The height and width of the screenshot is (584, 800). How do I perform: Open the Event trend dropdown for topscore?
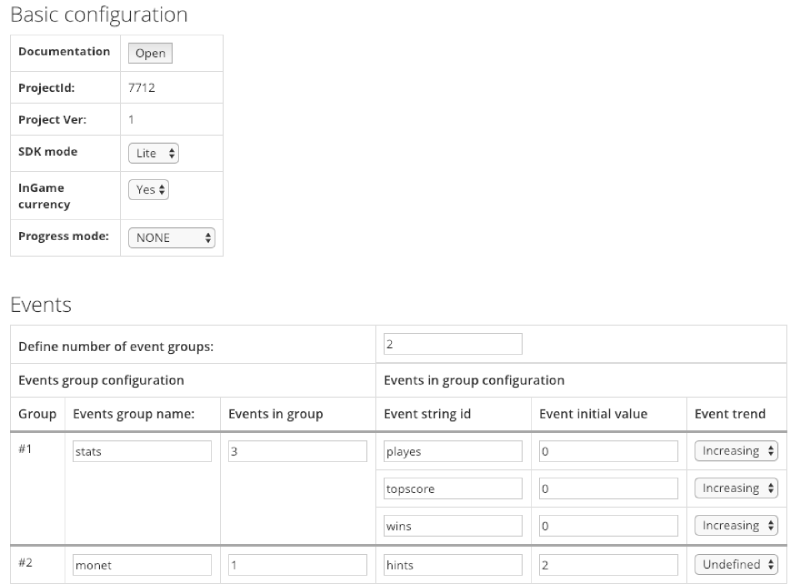pyautogui.click(x=736, y=488)
